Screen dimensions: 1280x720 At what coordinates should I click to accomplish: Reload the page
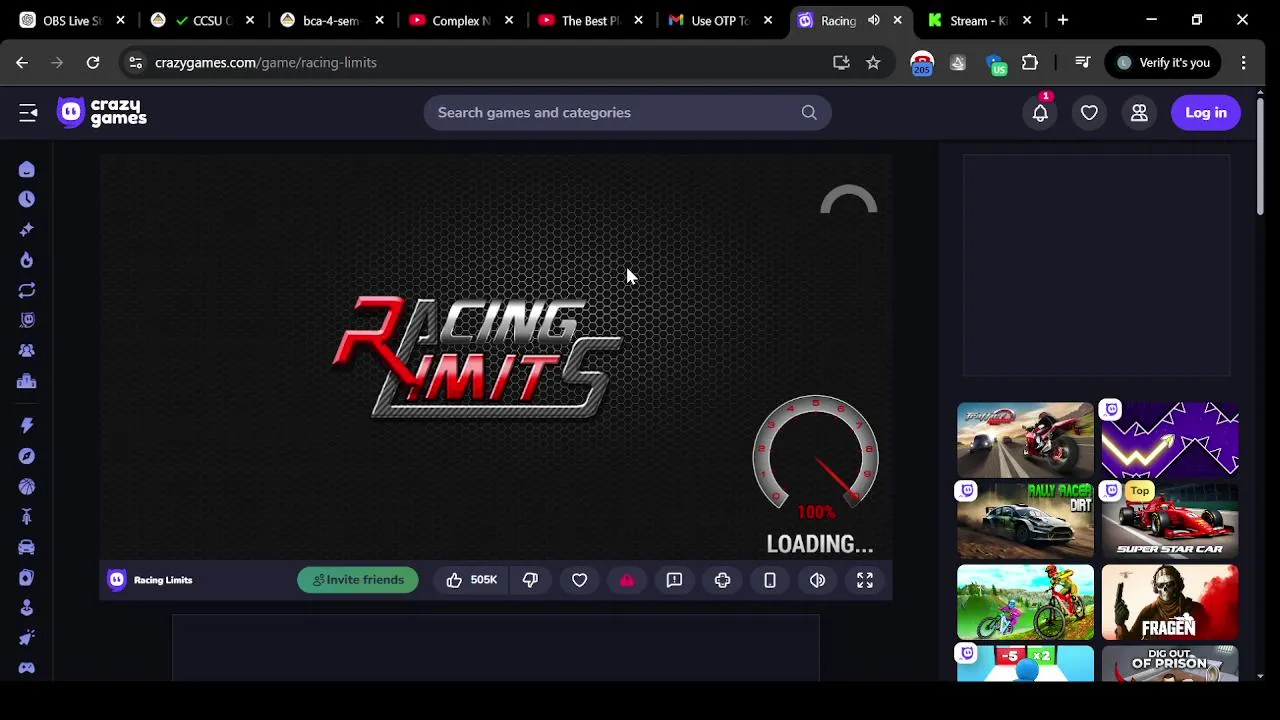tap(92, 62)
